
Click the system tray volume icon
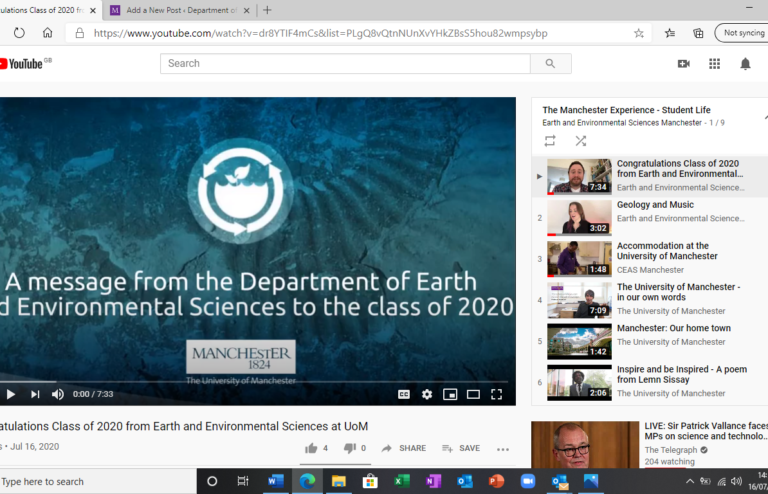pyautogui.click(x=736, y=482)
